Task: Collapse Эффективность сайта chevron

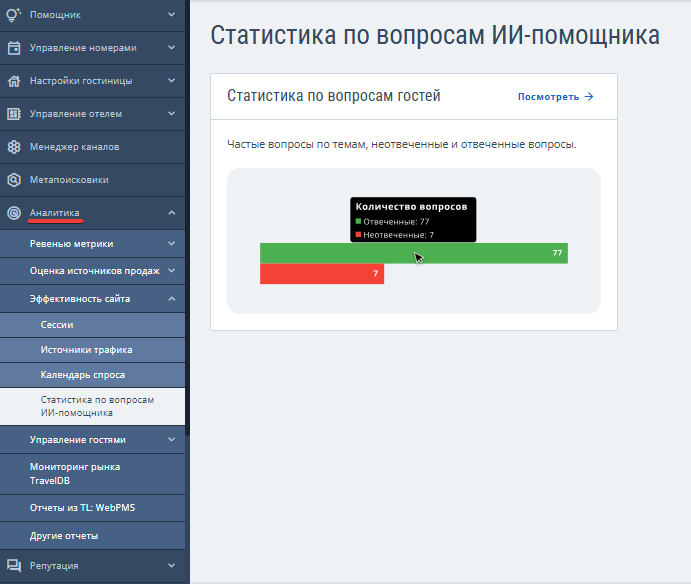Action: pos(171,298)
